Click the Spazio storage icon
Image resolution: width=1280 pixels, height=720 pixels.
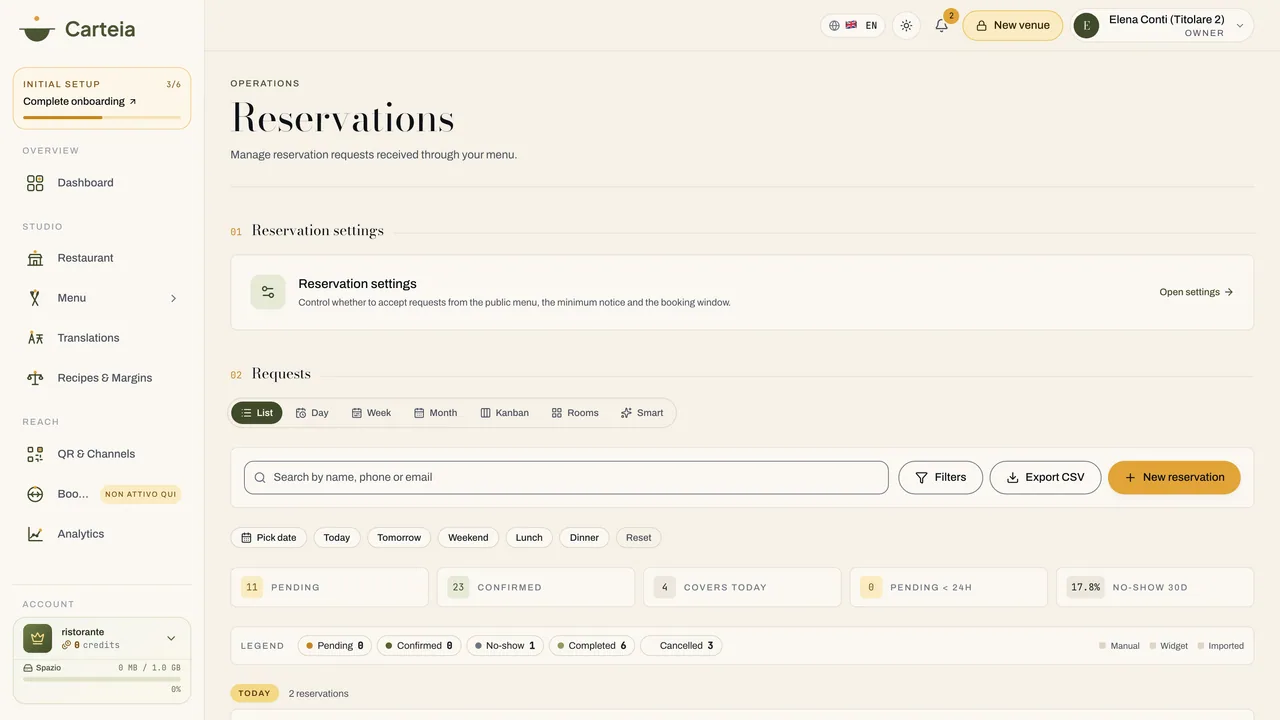[x=28, y=667]
